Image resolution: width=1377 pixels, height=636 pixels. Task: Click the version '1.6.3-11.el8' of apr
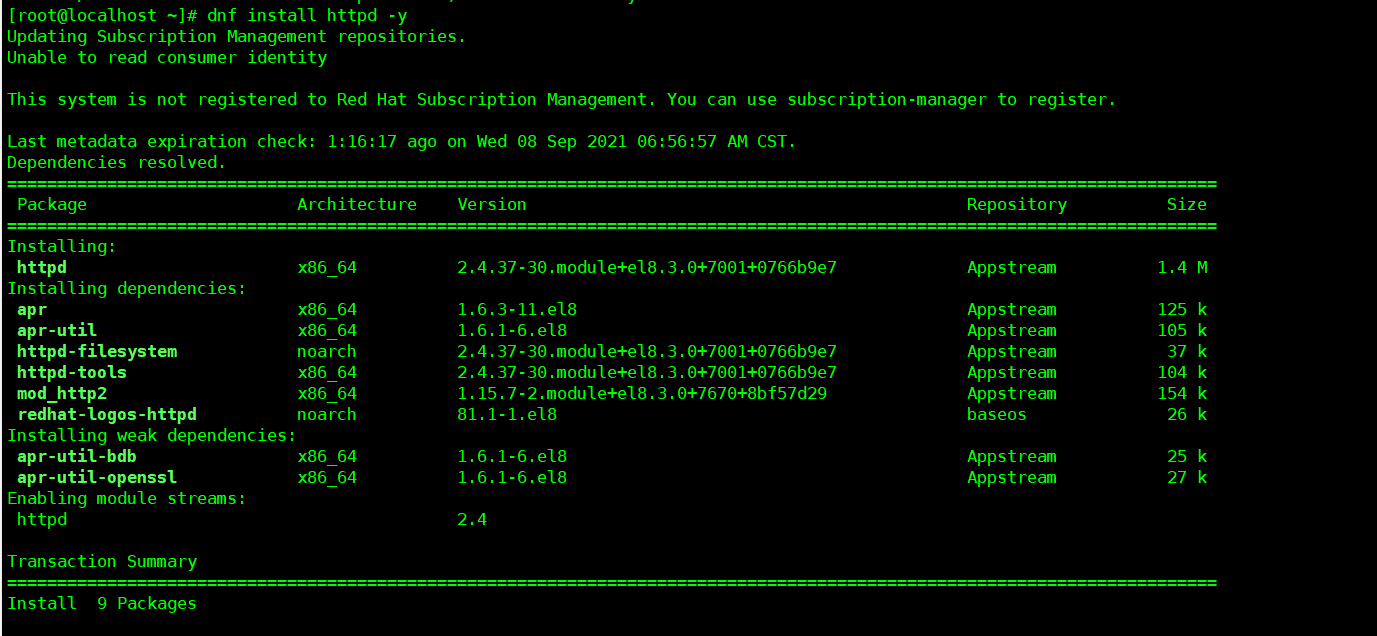point(517,310)
